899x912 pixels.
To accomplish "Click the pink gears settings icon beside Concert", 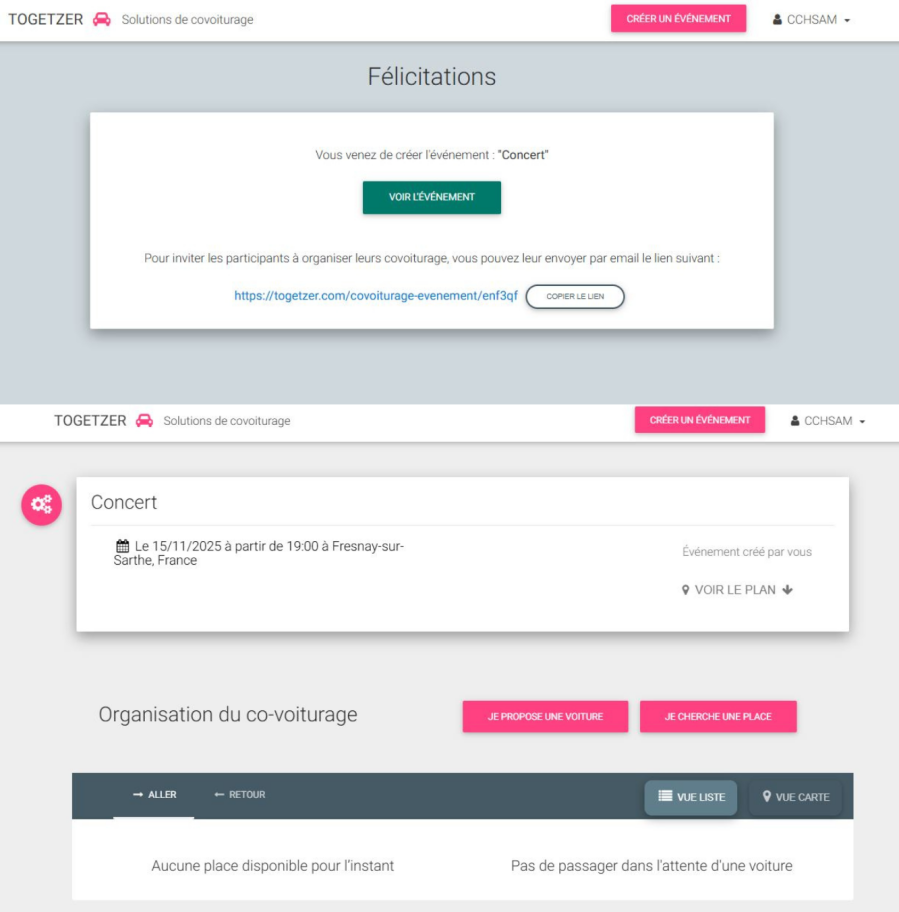I will coord(41,504).
